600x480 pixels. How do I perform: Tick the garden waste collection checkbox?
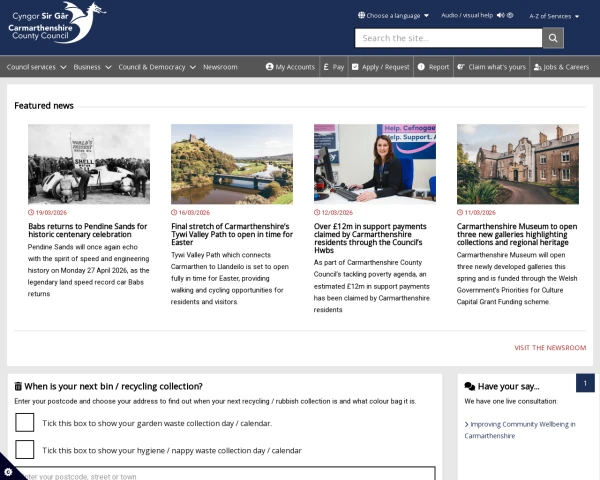pos(25,423)
